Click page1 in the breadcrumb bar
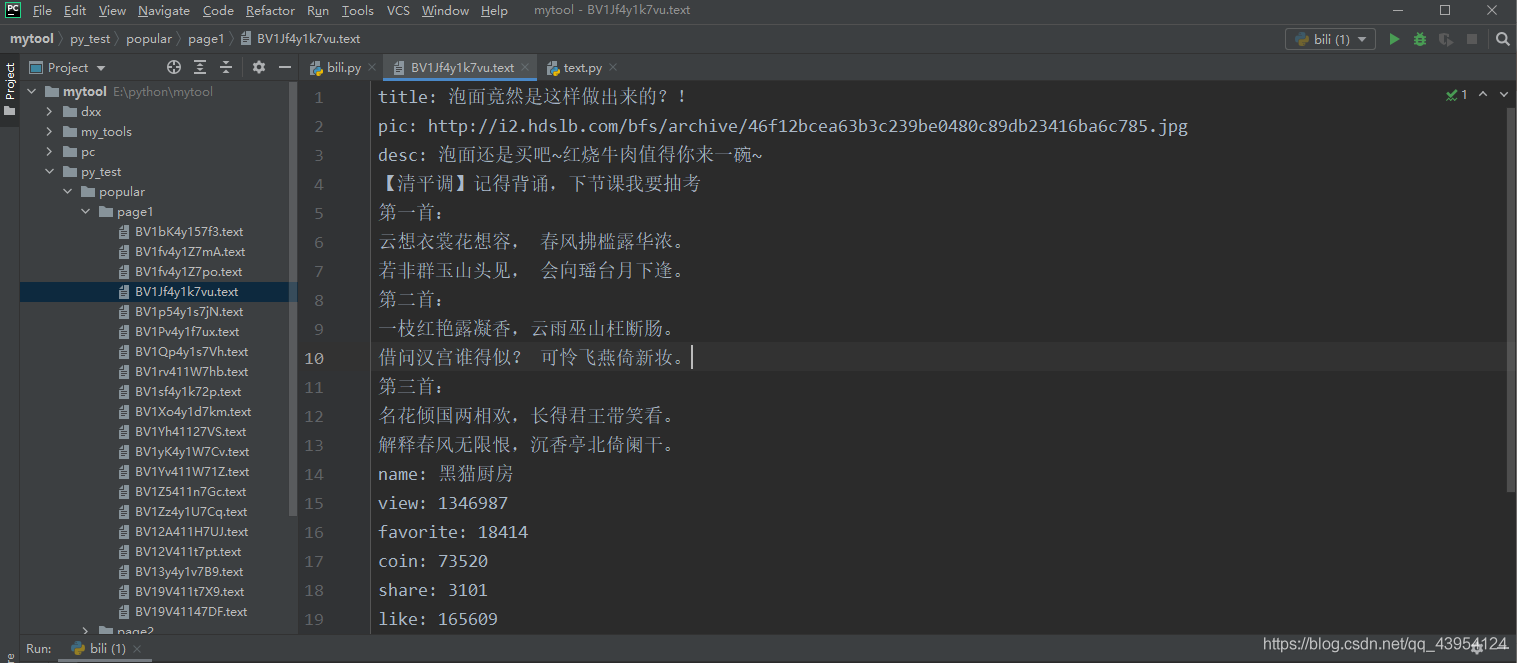1517x663 pixels. (206, 39)
